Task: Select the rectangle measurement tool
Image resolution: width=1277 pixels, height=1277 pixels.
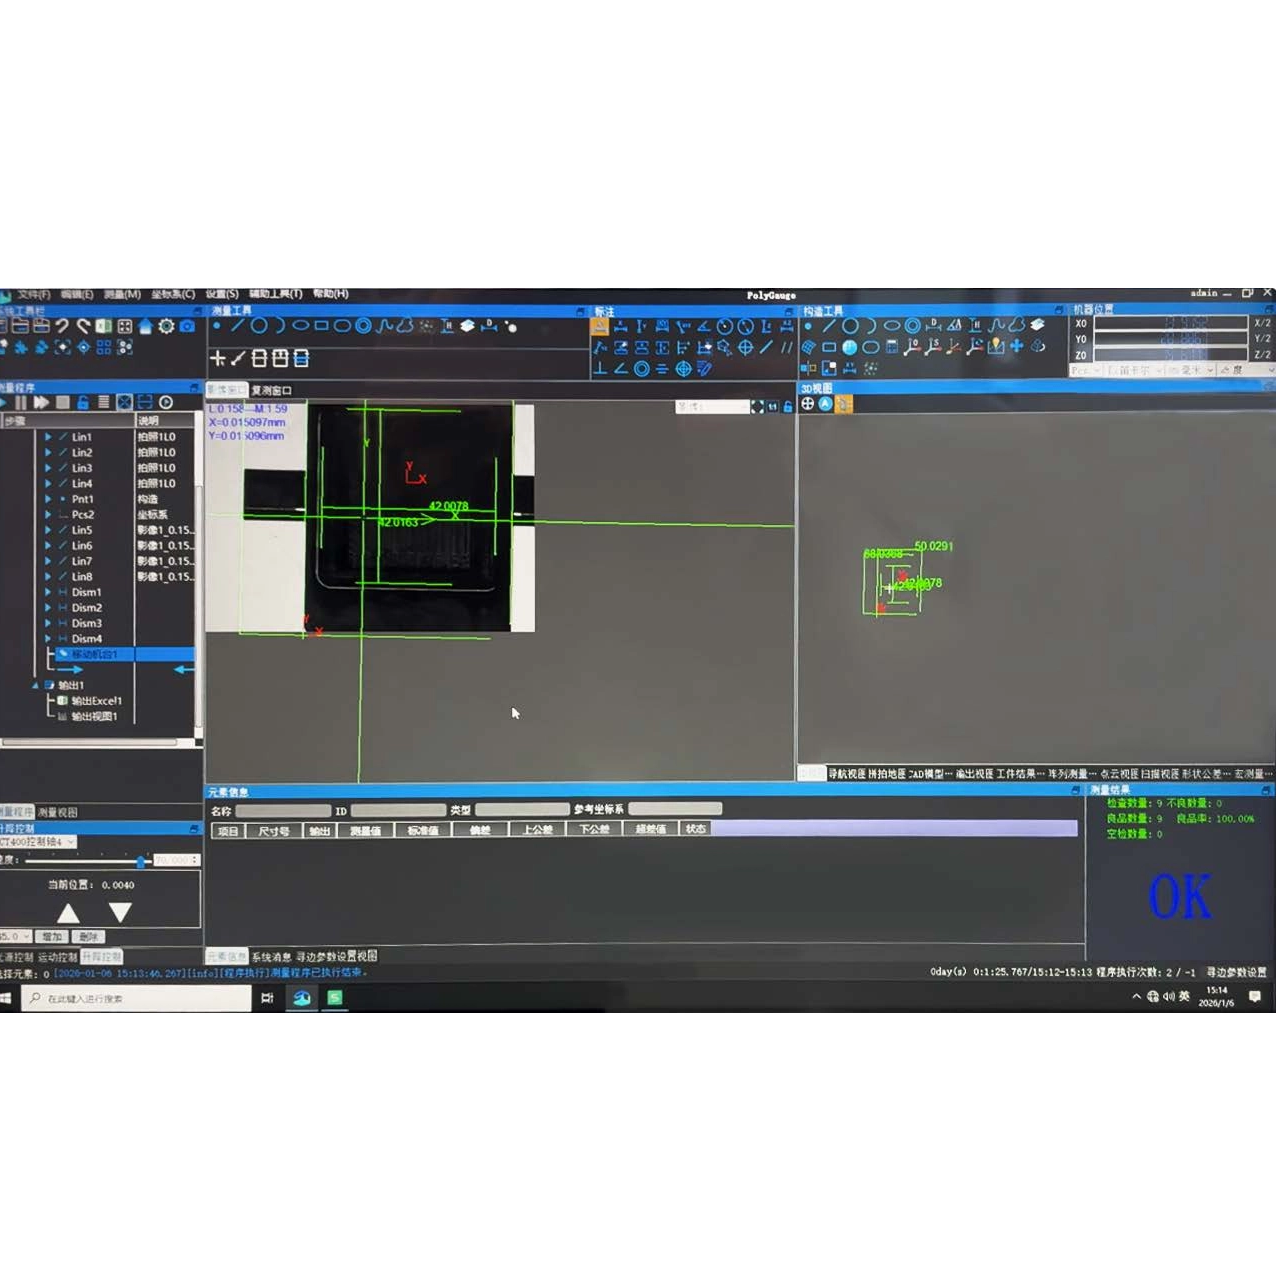Action: (321, 325)
